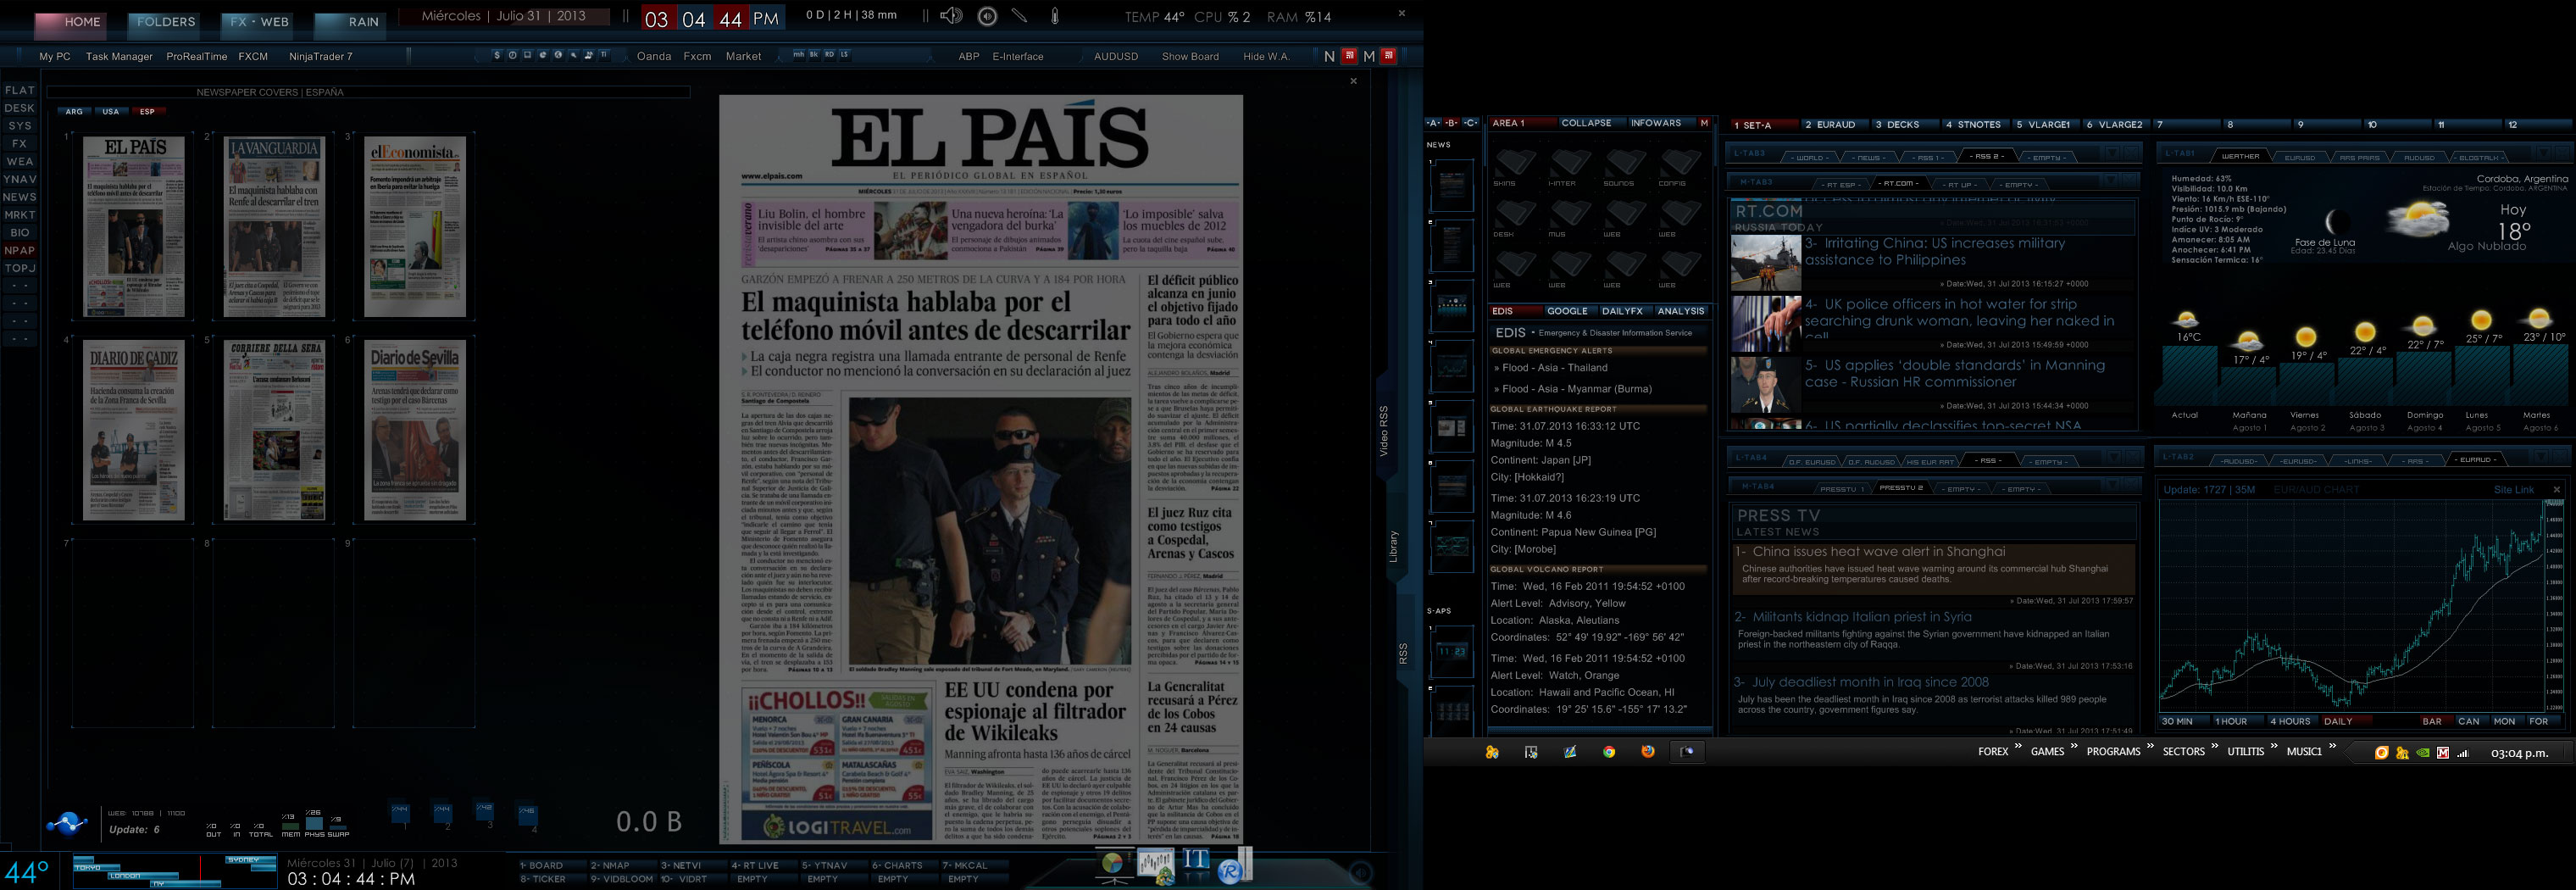Click the blue R dock icon
Image resolution: width=2576 pixels, height=890 pixels.
(1231, 871)
